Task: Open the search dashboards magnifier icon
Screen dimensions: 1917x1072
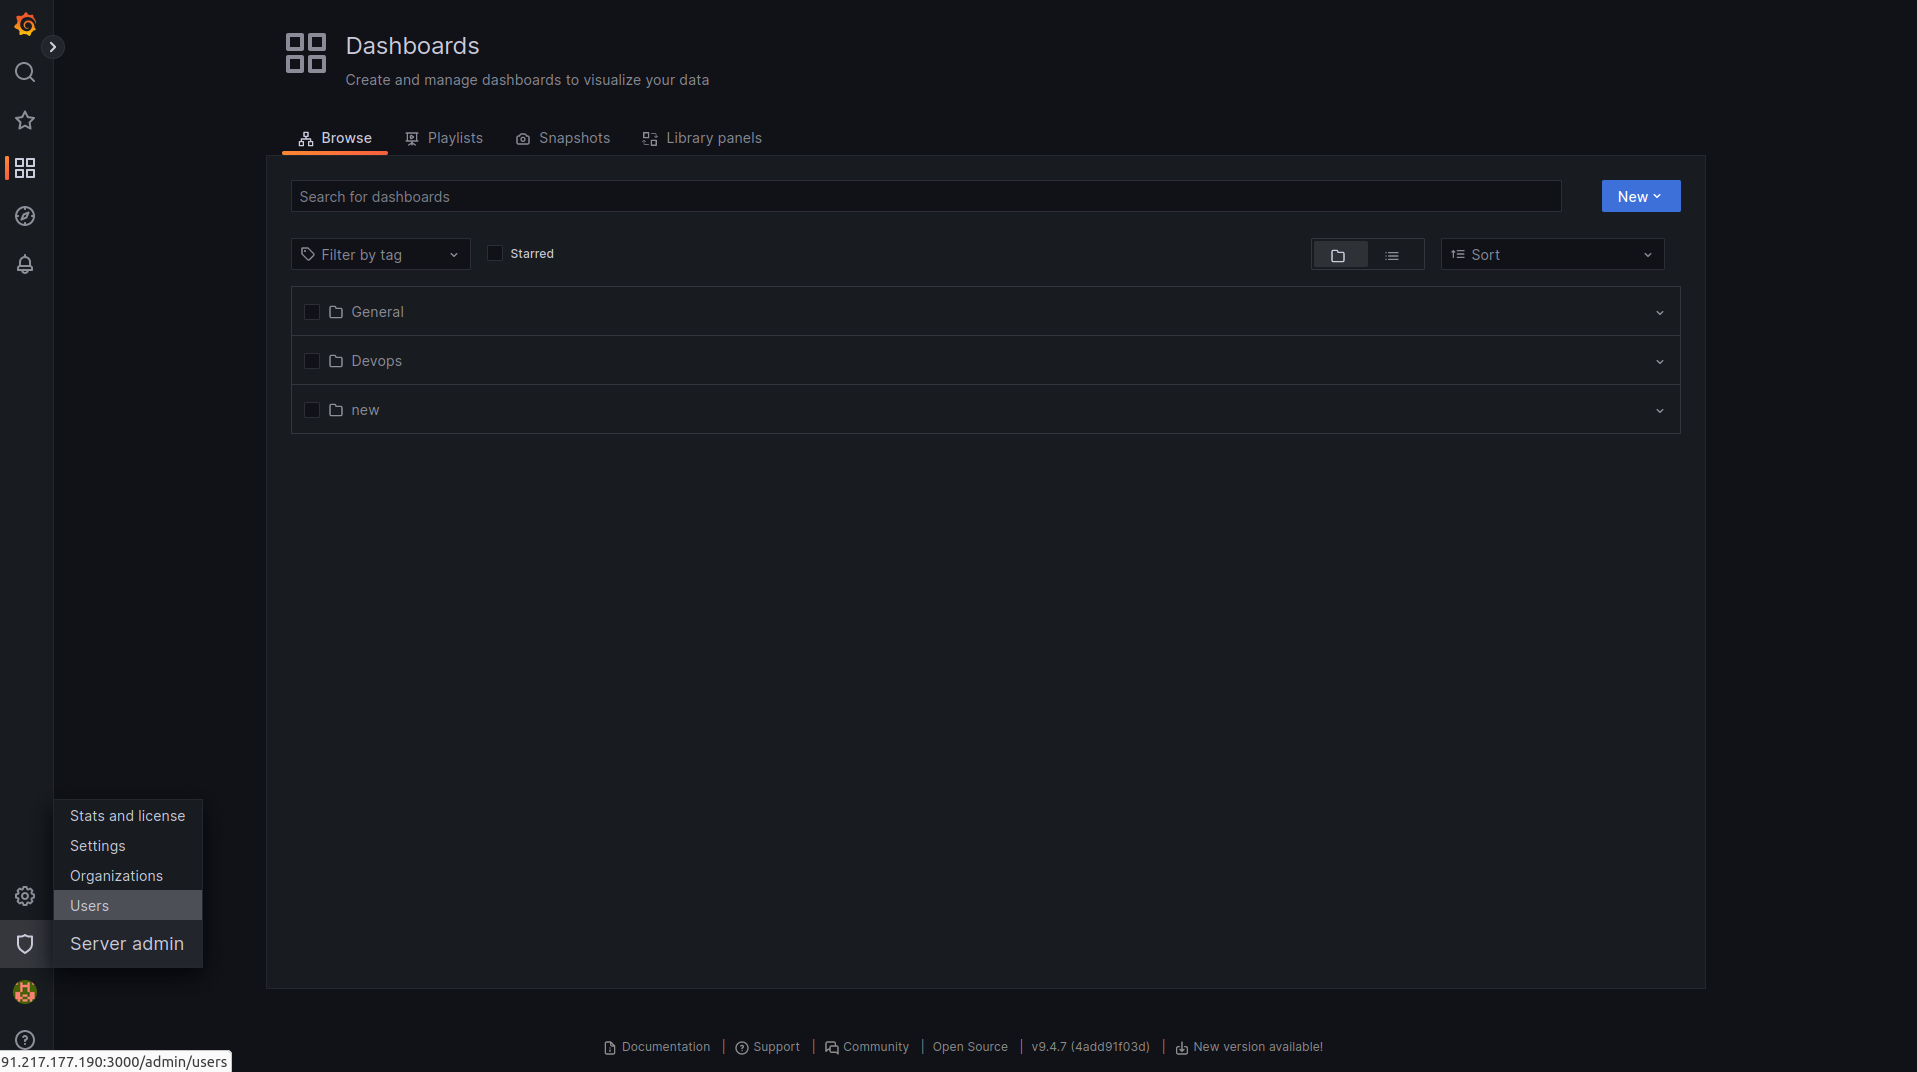Action: click(25, 72)
